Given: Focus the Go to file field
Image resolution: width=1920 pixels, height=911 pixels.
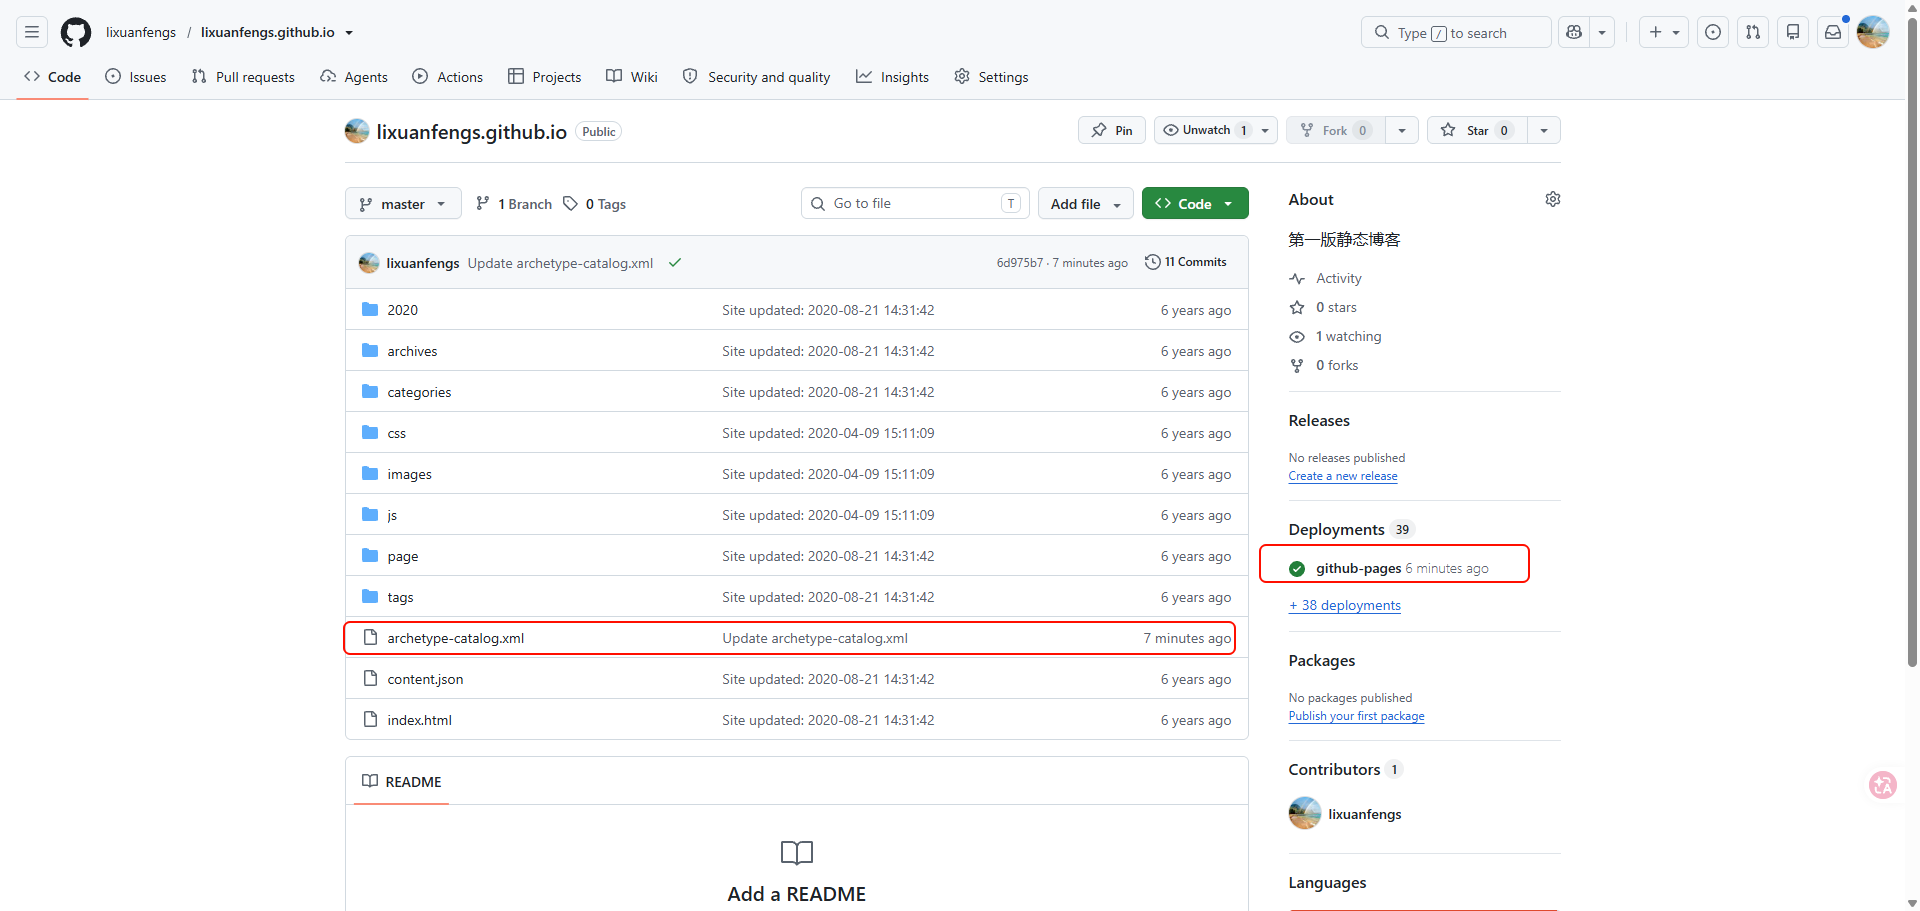Looking at the screenshot, I should (915, 203).
